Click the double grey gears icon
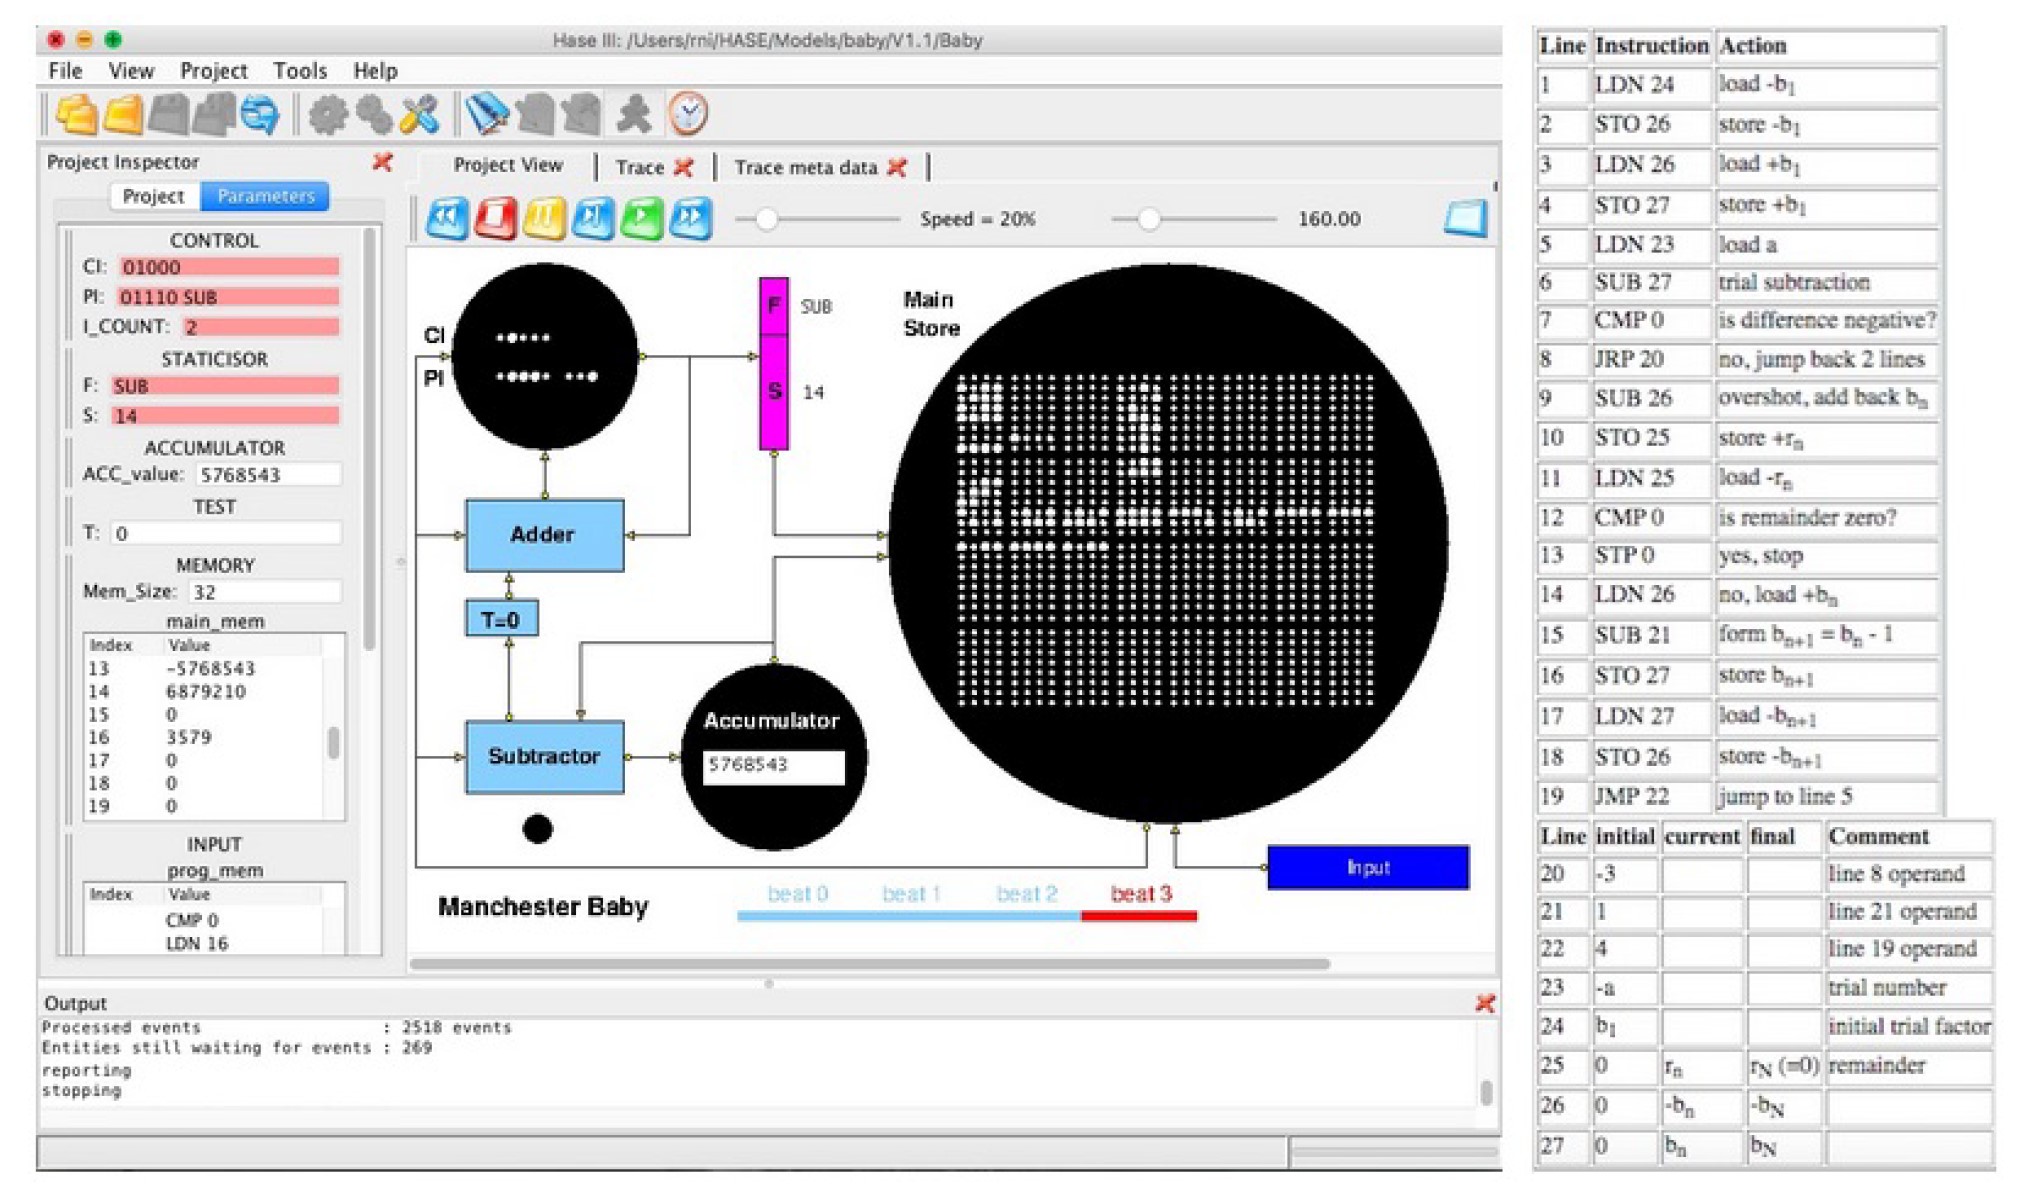This screenshot has width=2026, height=1195. tap(374, 115)
